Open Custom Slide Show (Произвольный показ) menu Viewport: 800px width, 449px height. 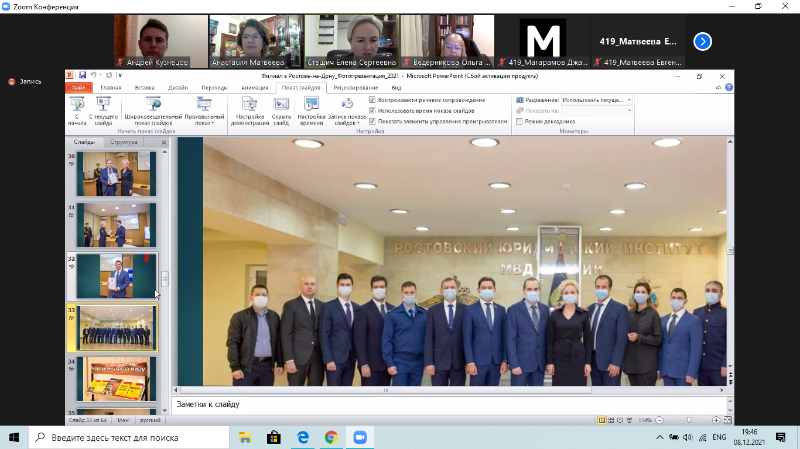204,110
